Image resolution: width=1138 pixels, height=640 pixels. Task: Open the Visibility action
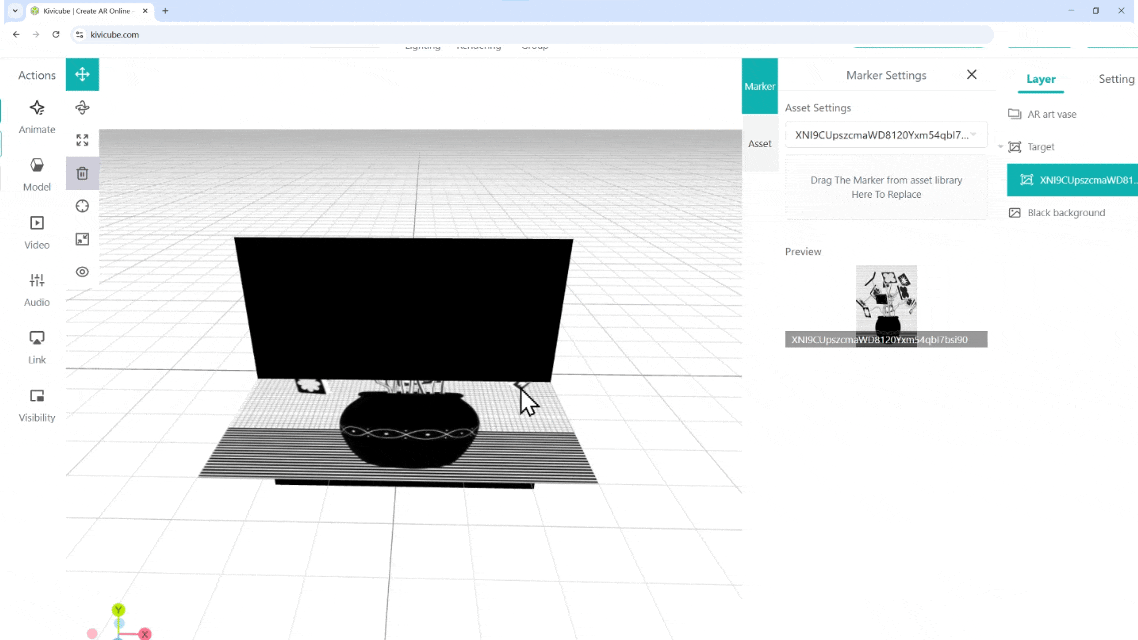point(37,403)
